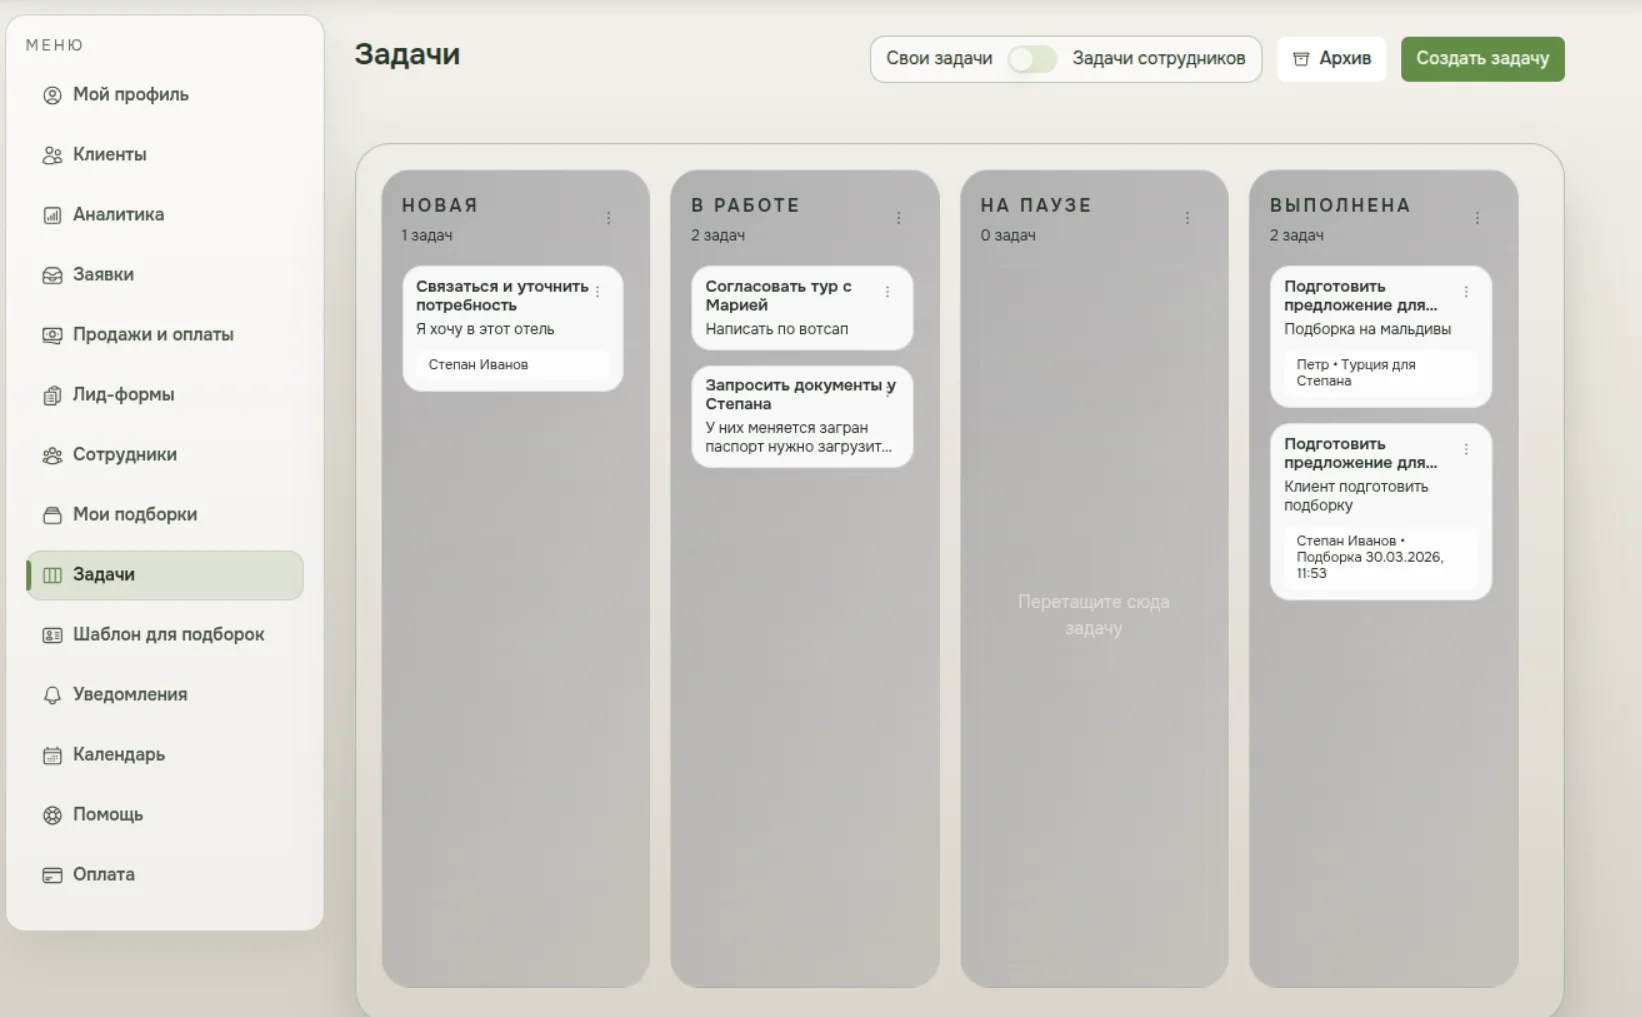Open options for Согласовать тур с Марией card
This screenshot has height=1017, width=1642.
[x=887, y=292]
